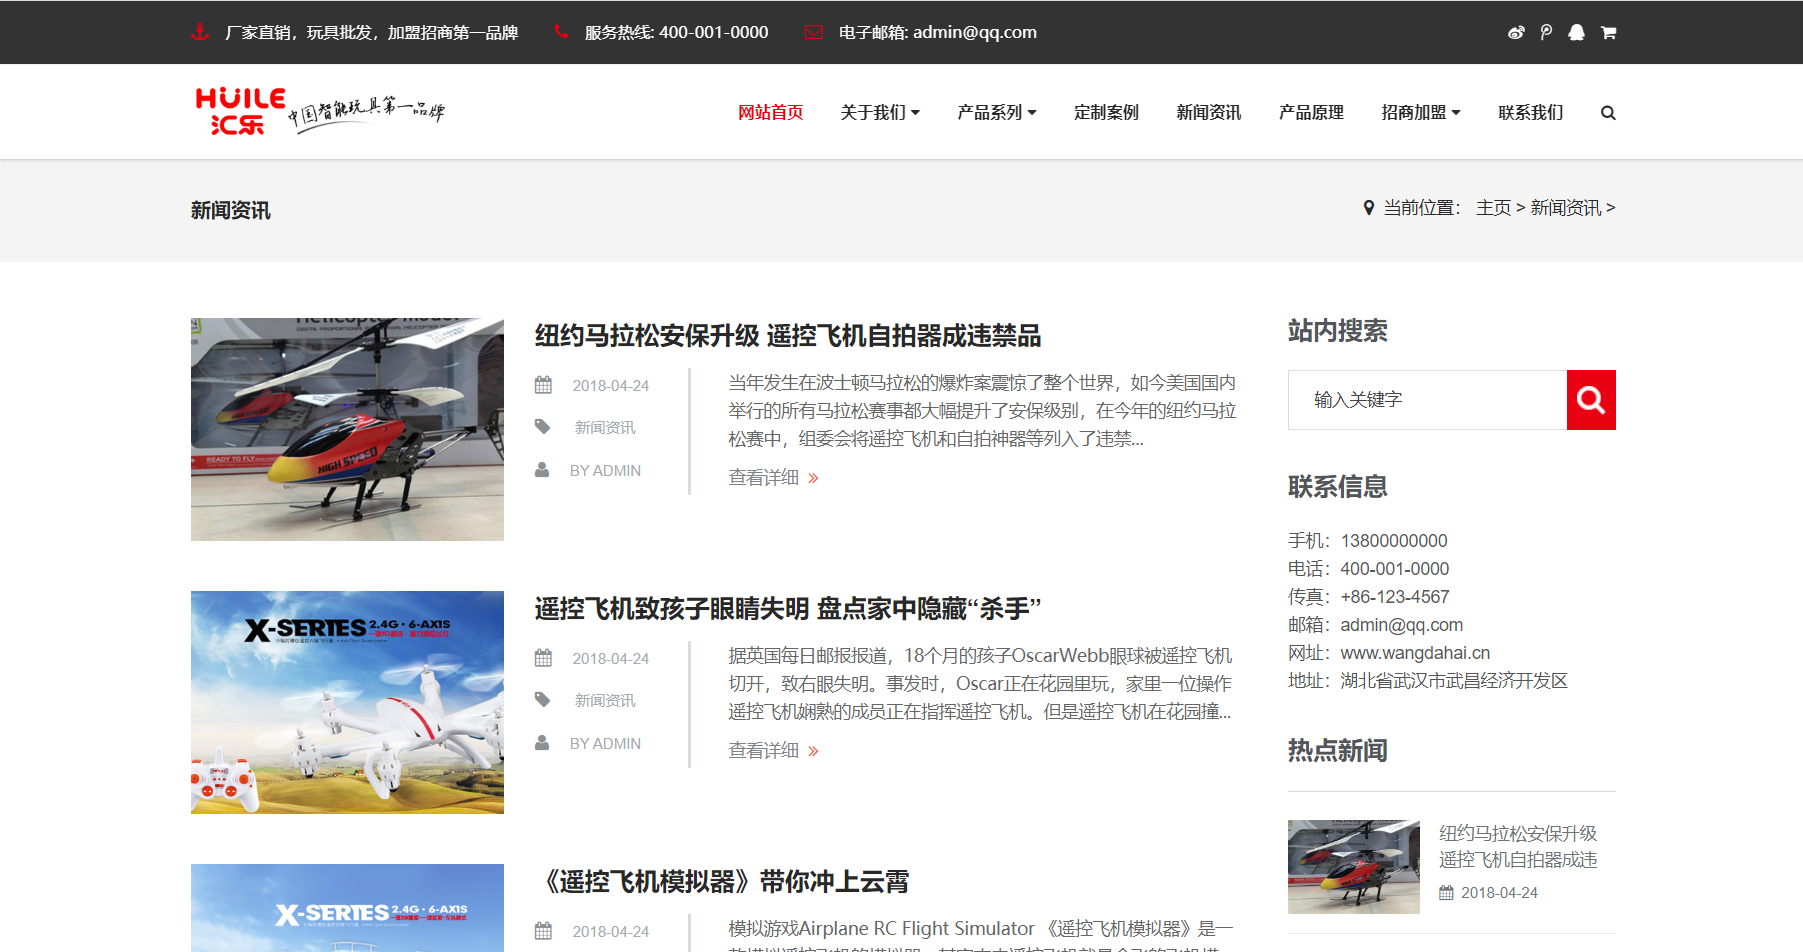1803x952 pixels.
Task: Click BY ADMIN under the child blindness article
Action: 605,744
